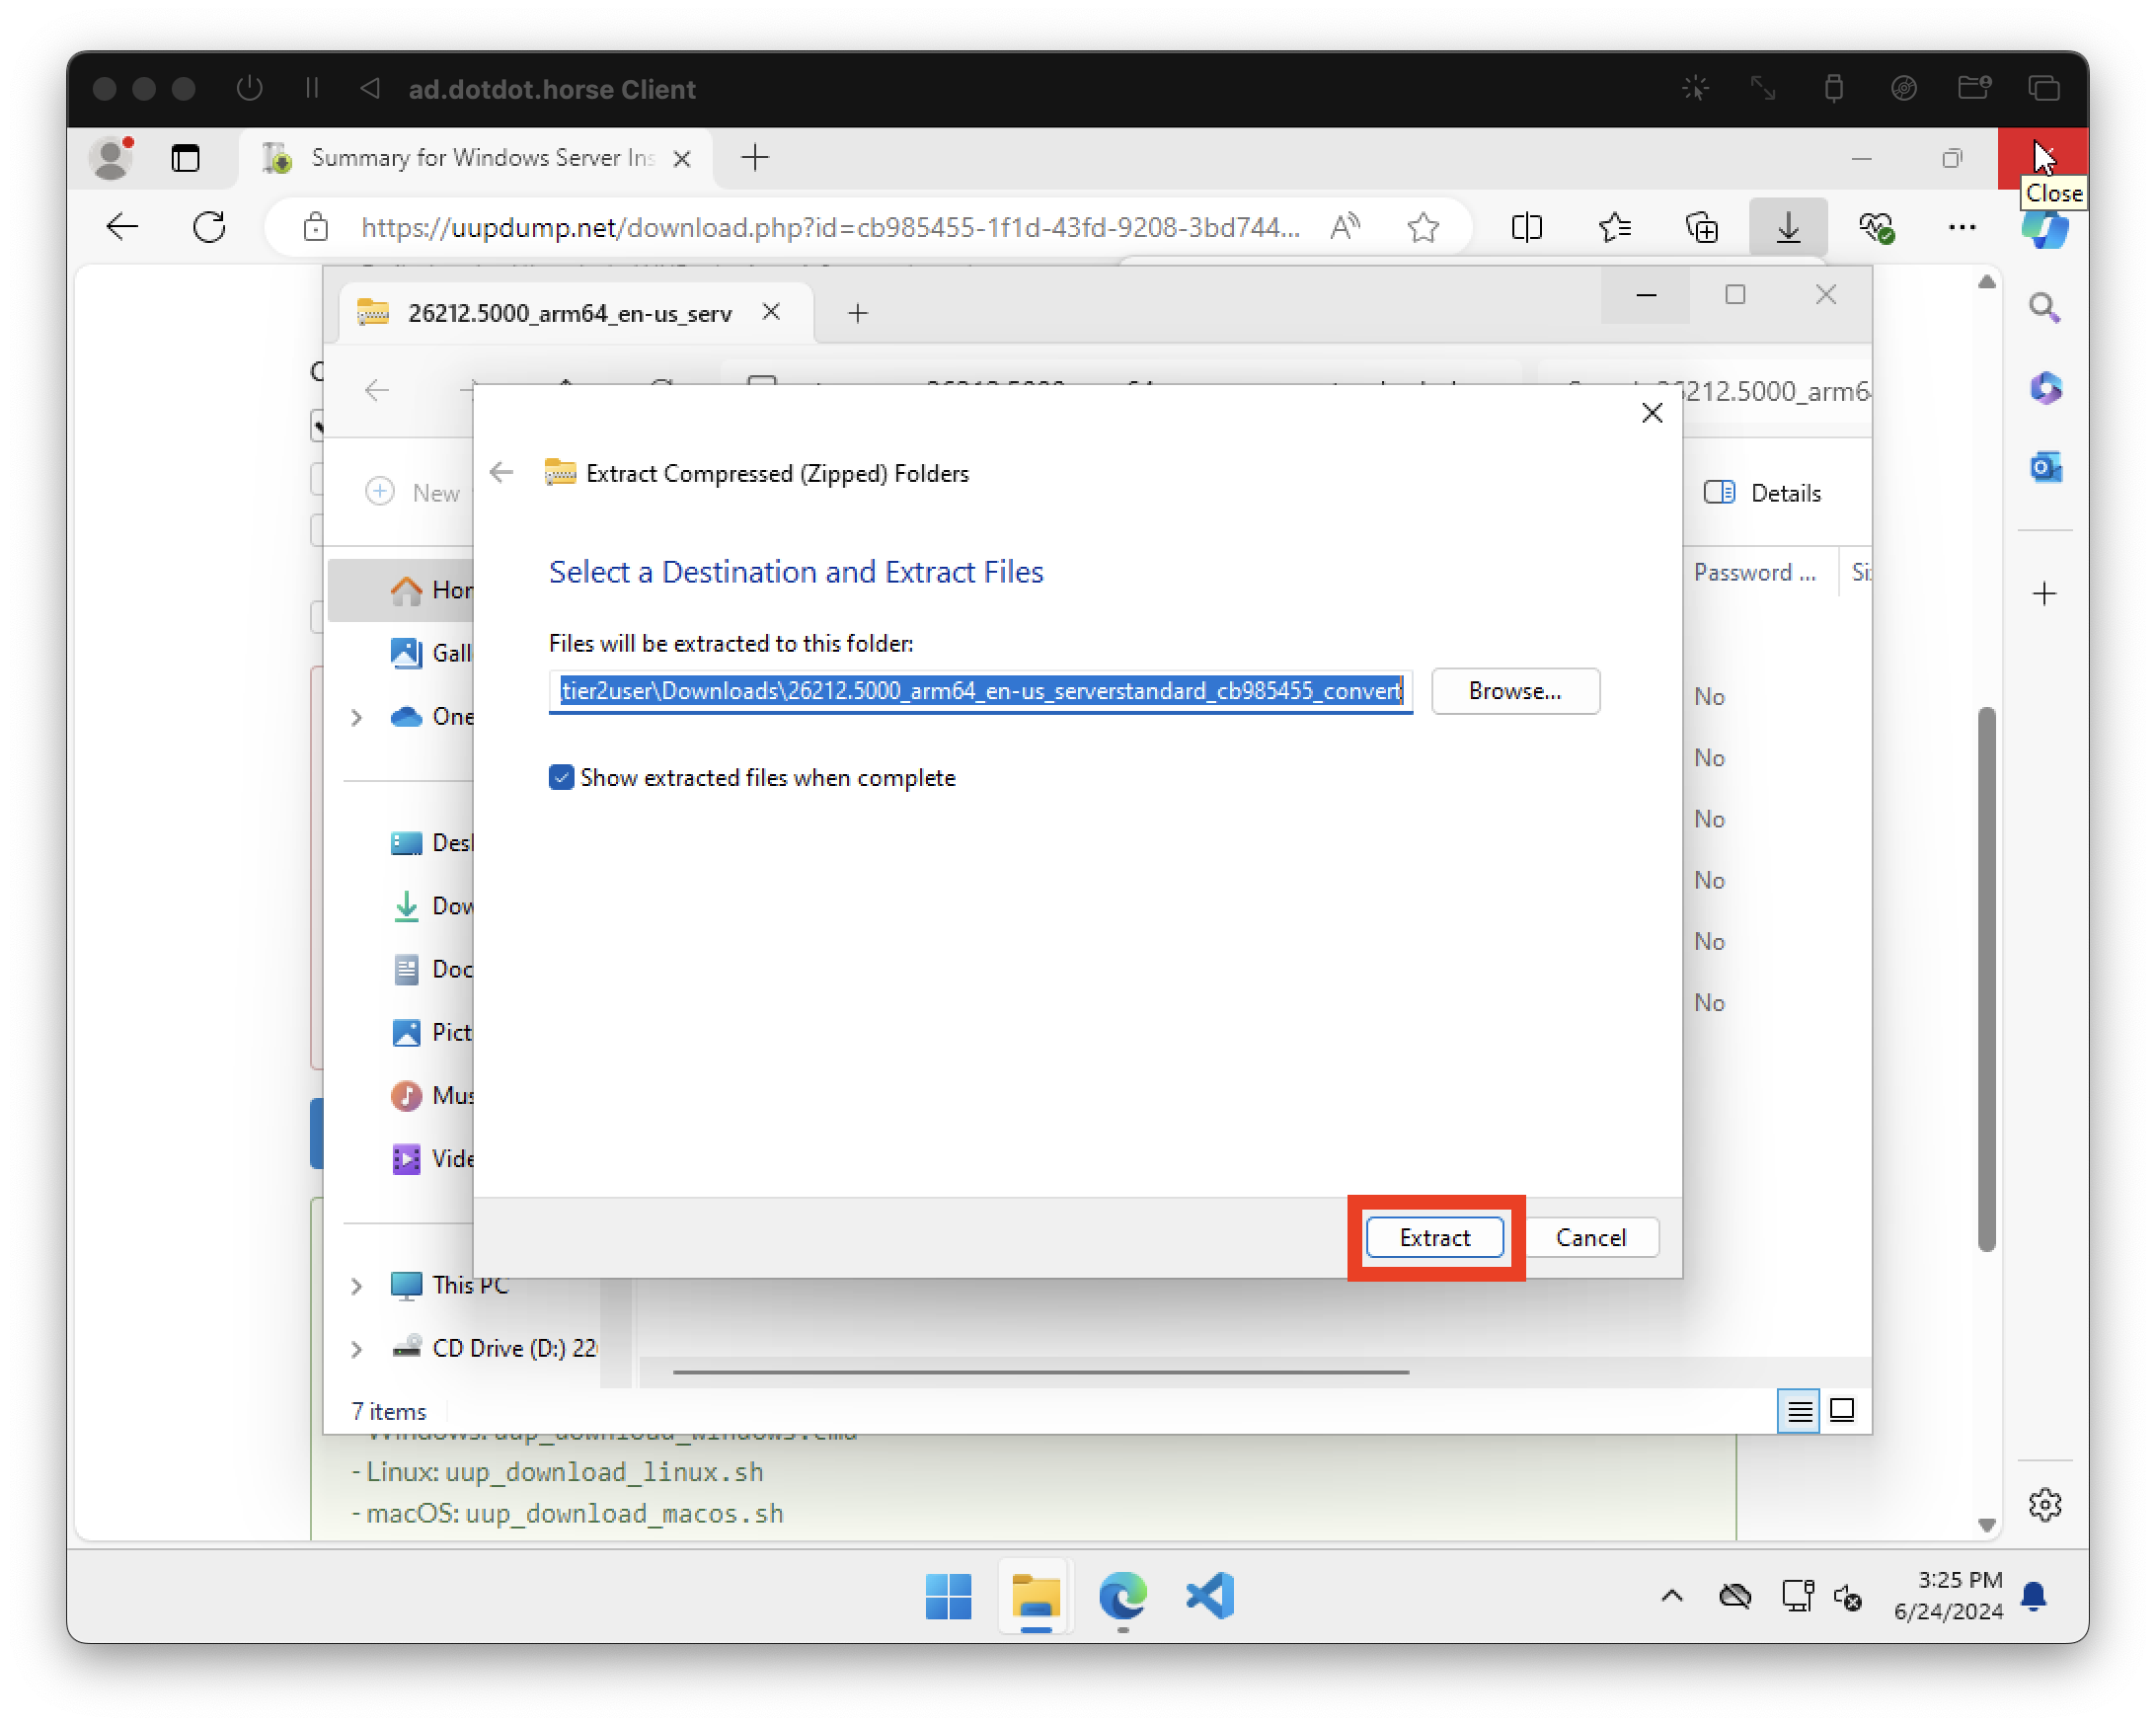Open the Edge Downloads panel
Screen dimensions: 2156x1726
click(x=1788, y=227)
